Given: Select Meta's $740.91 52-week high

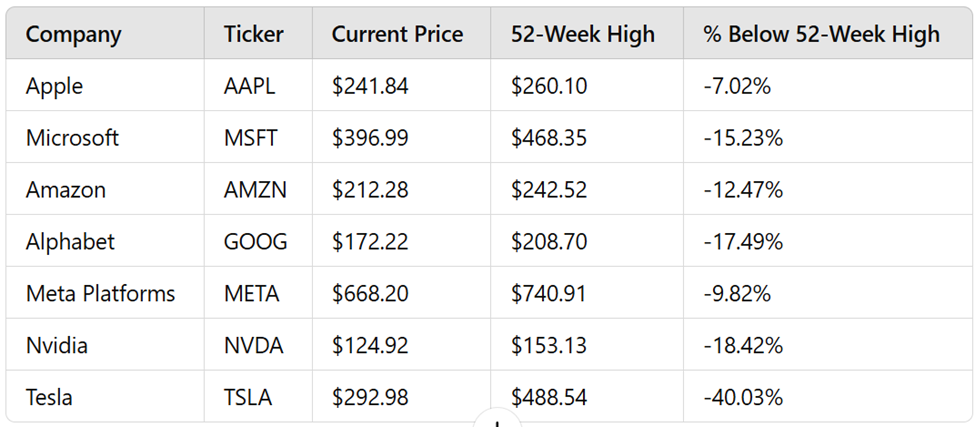Looking at the screenshot, I should [549, 293].
